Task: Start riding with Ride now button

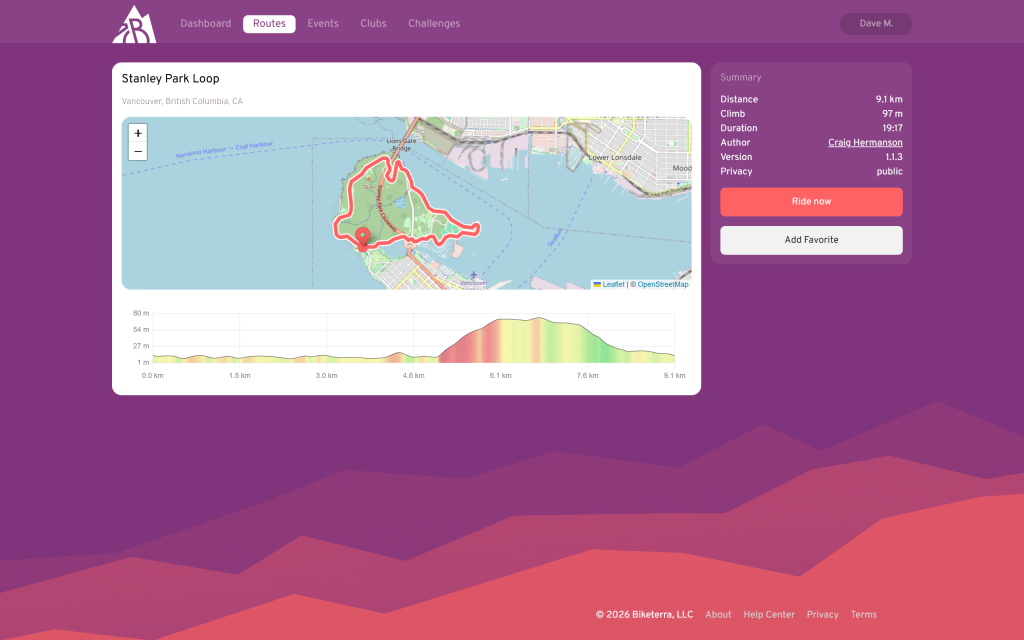Action: click(811, 202)
